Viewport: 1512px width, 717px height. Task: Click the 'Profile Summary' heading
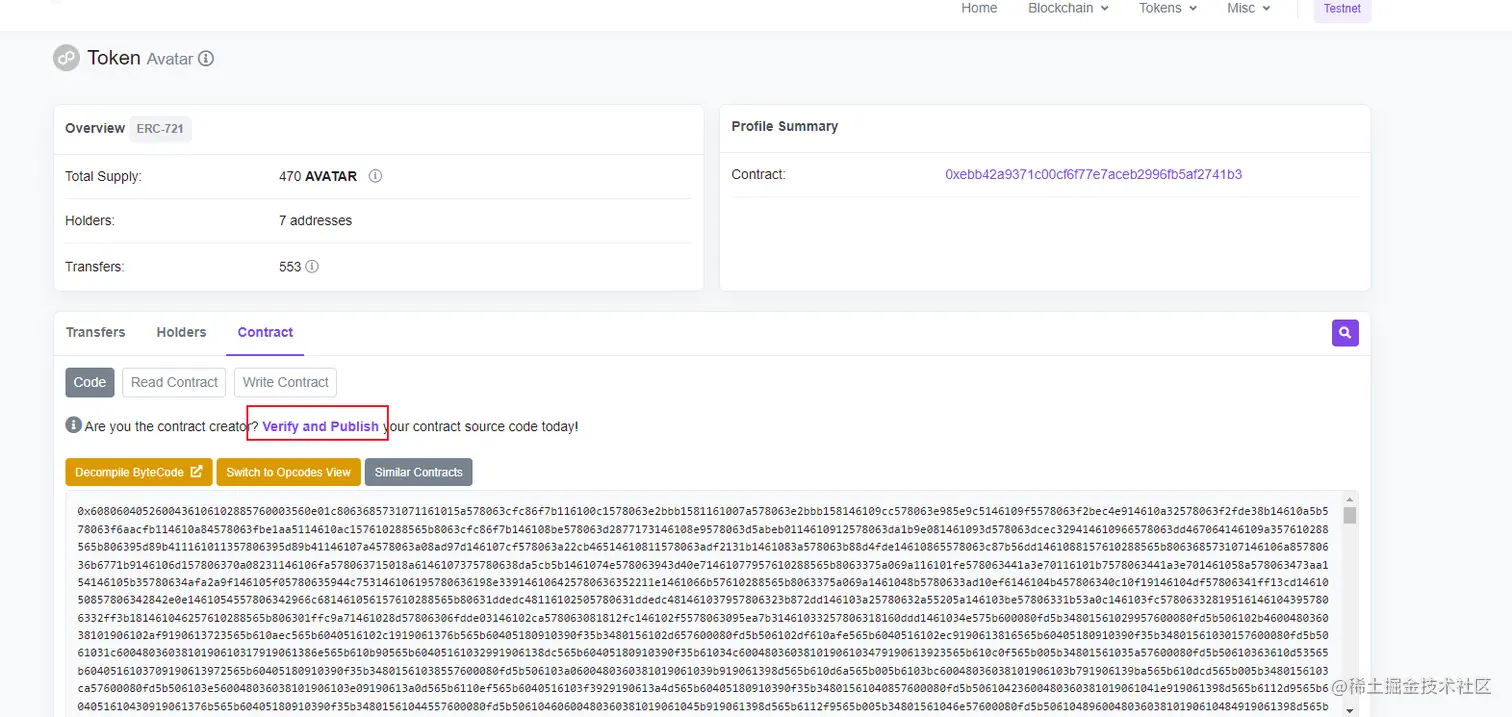click(x=785, y=126)
